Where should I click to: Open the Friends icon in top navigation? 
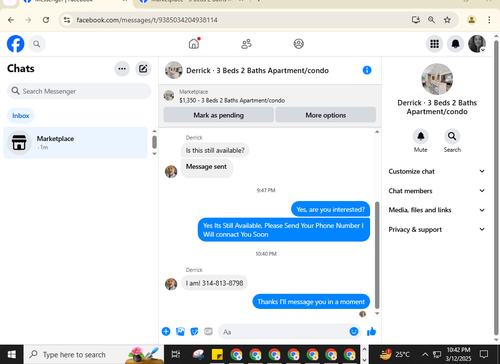point(246,44)
